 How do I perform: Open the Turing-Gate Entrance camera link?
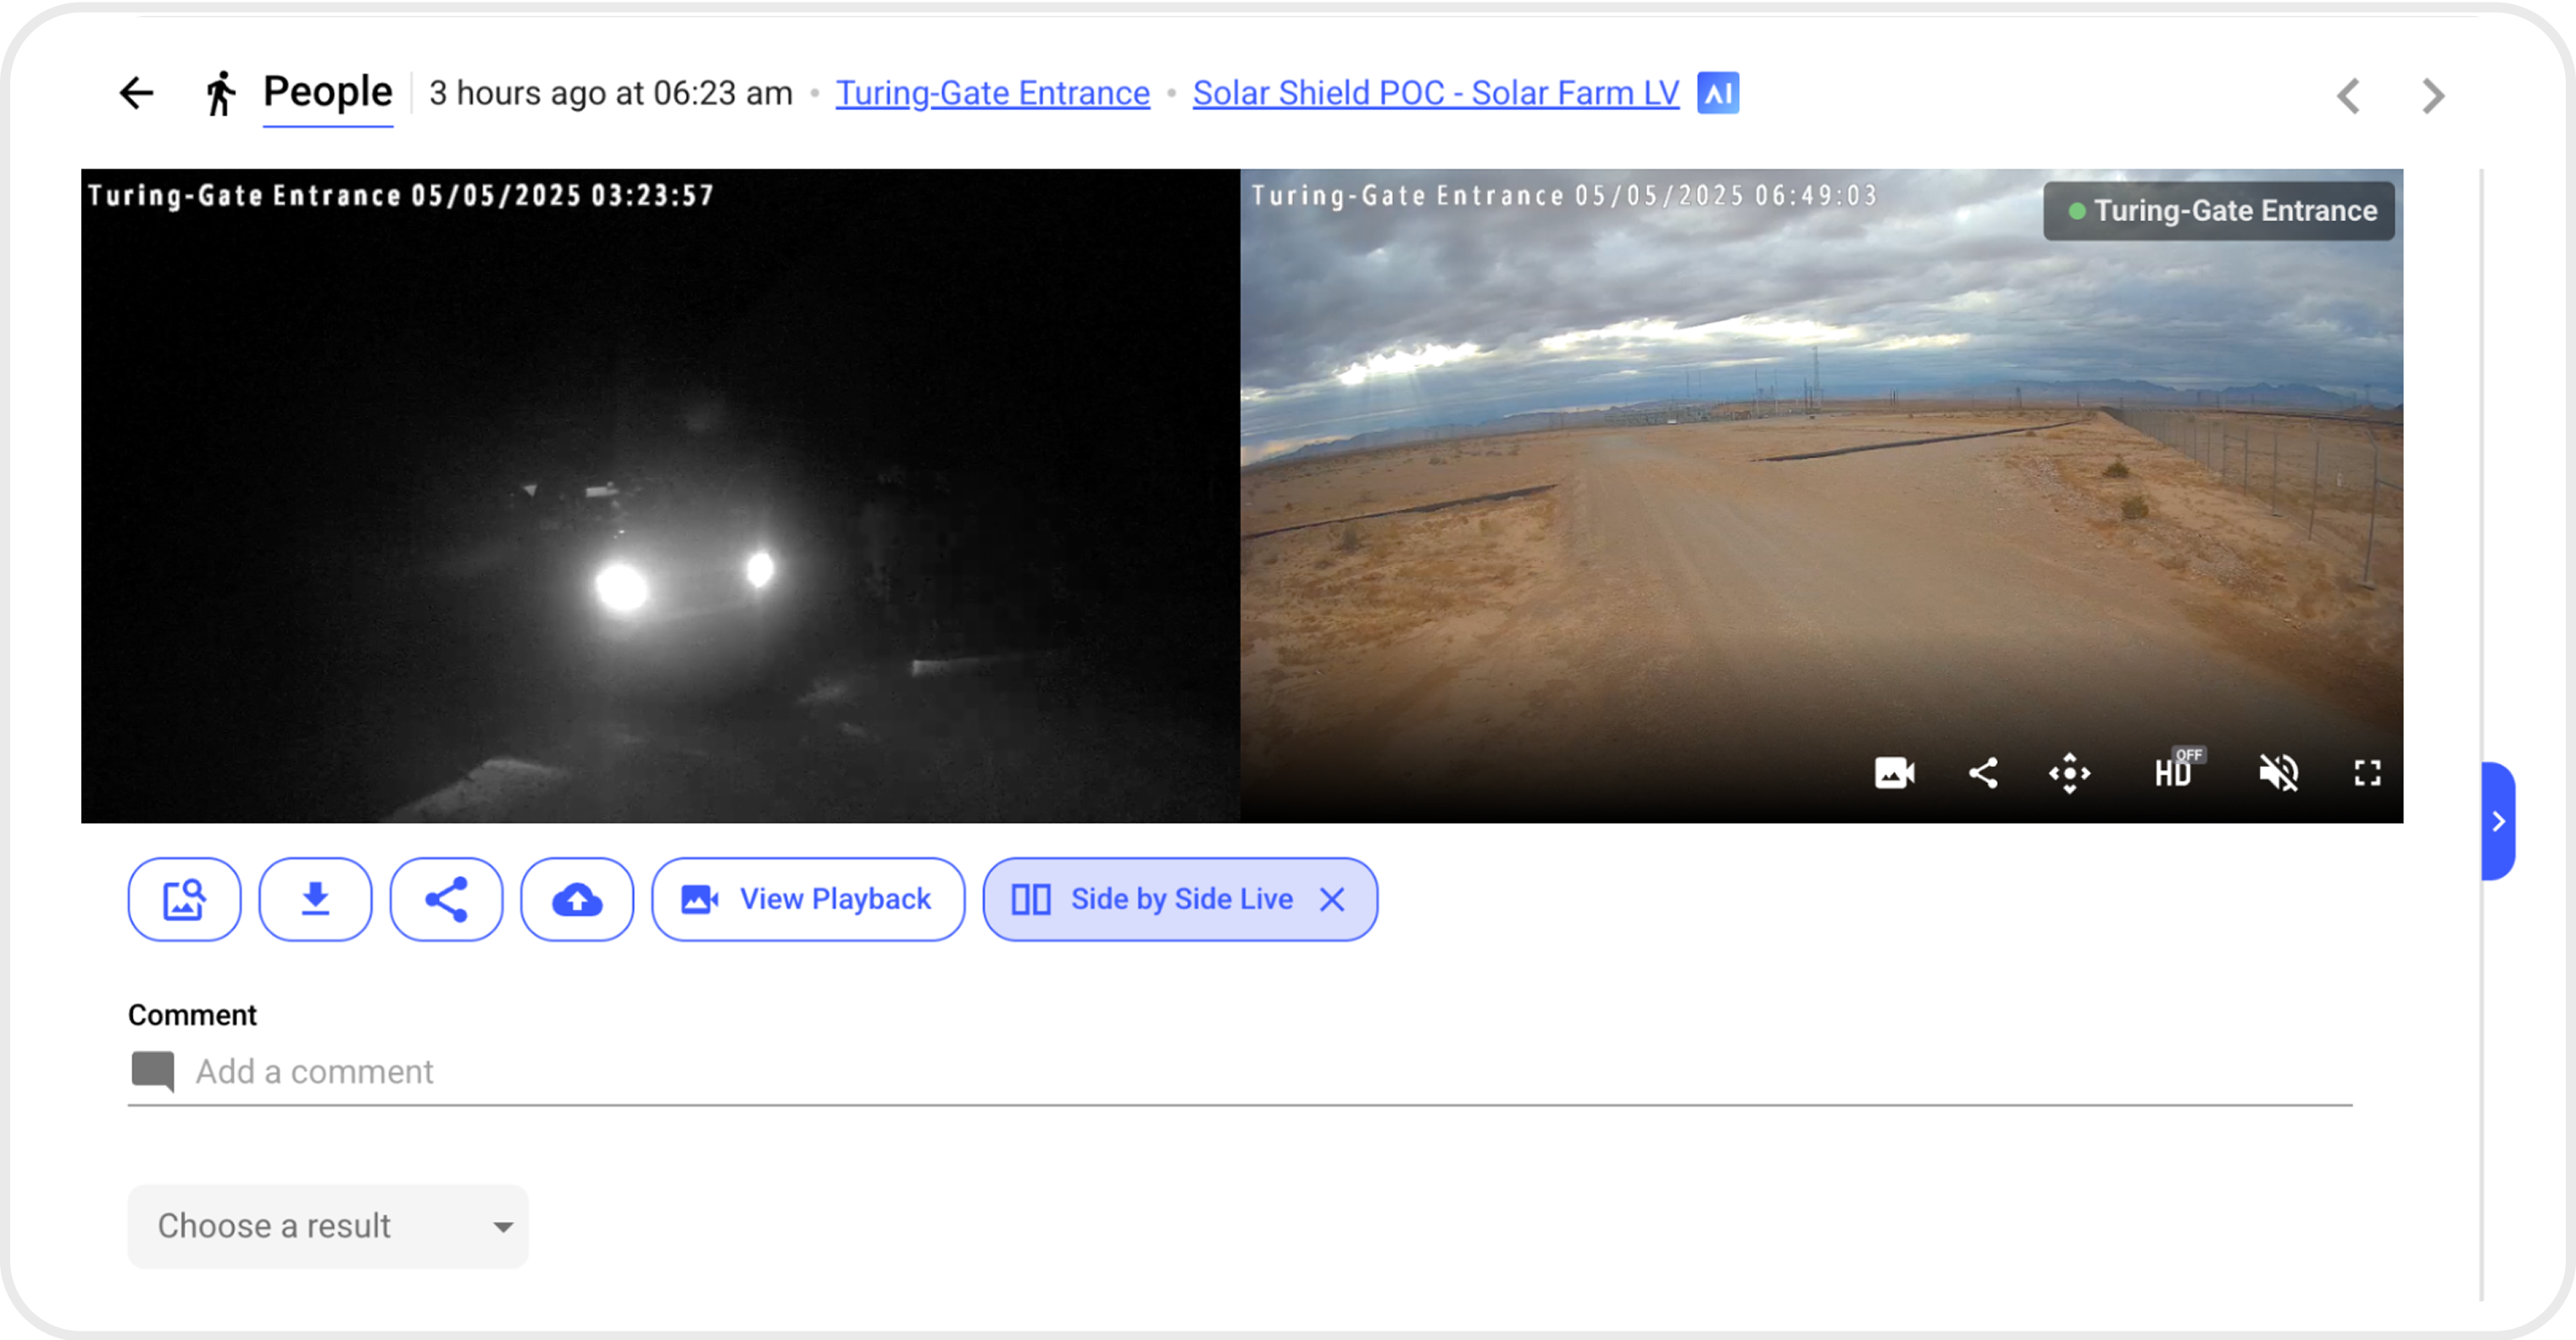[x=992, y=92]
